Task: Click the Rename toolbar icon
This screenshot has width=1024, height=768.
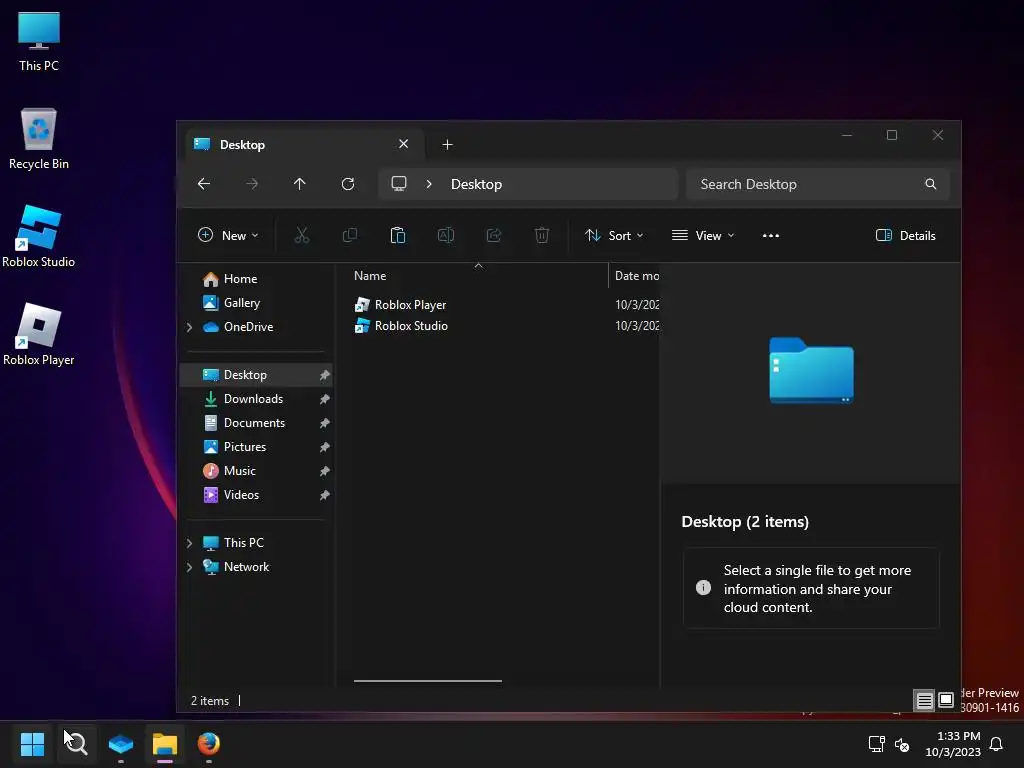Action: pos(446,235)
